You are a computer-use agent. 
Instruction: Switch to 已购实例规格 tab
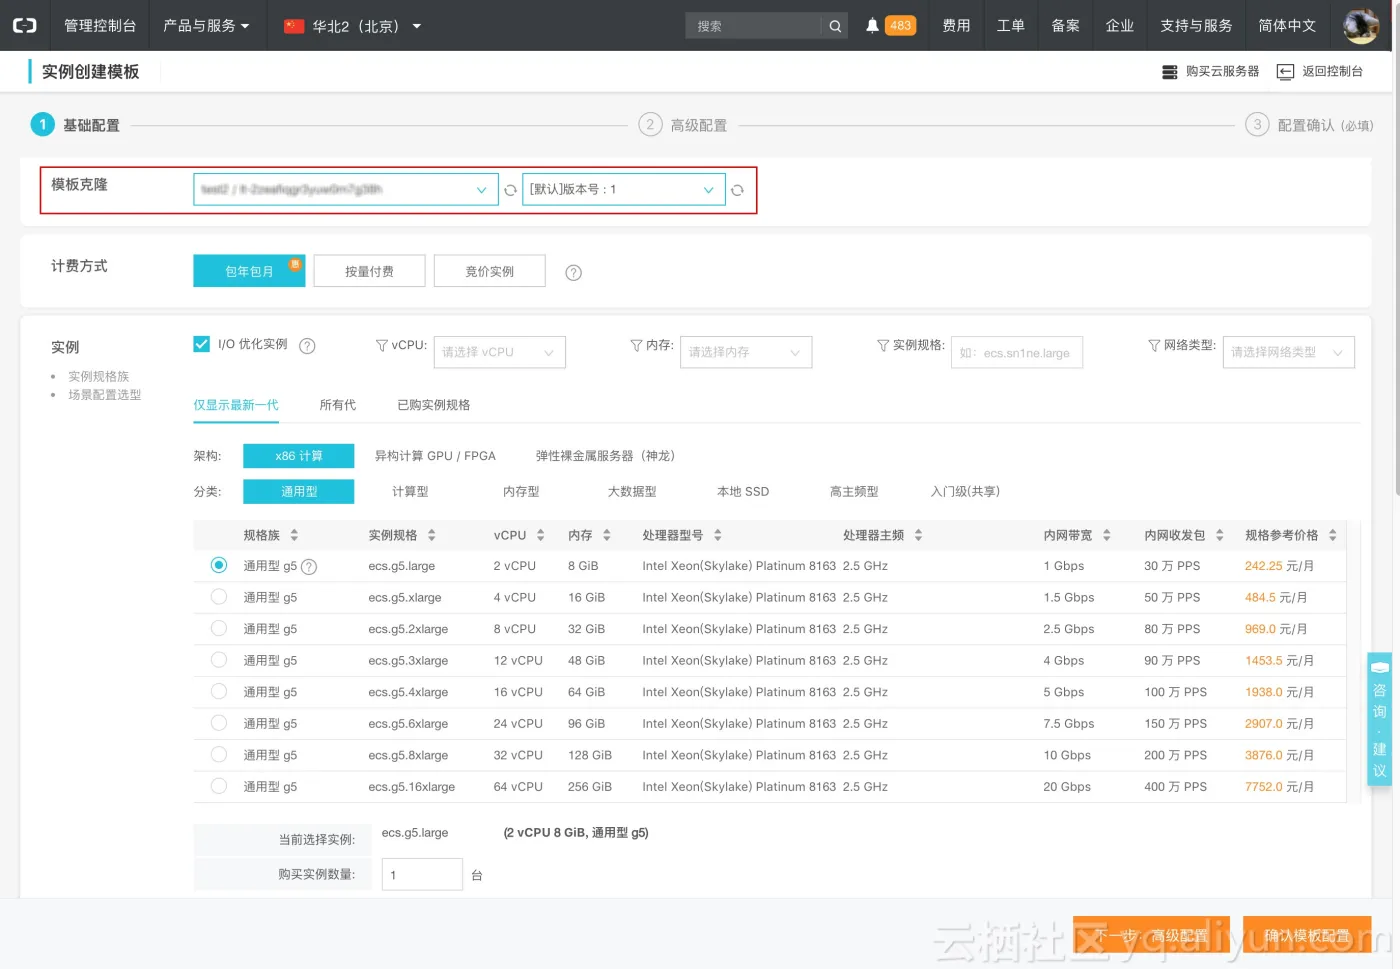point(434,405)
